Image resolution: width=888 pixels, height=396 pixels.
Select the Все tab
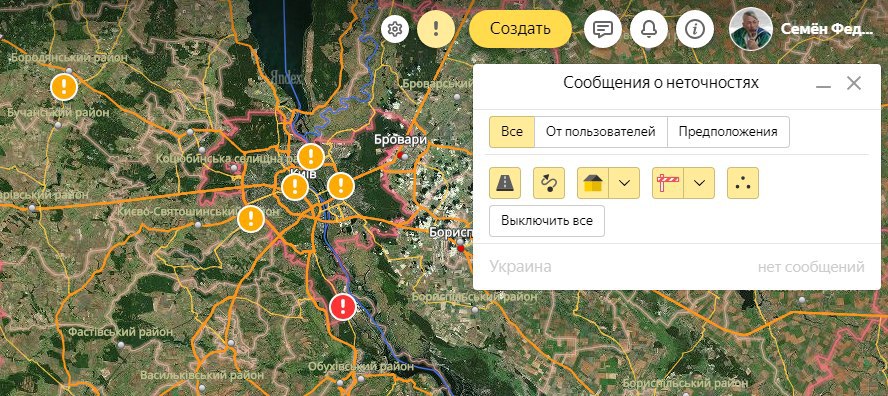[x=512, y=132]
